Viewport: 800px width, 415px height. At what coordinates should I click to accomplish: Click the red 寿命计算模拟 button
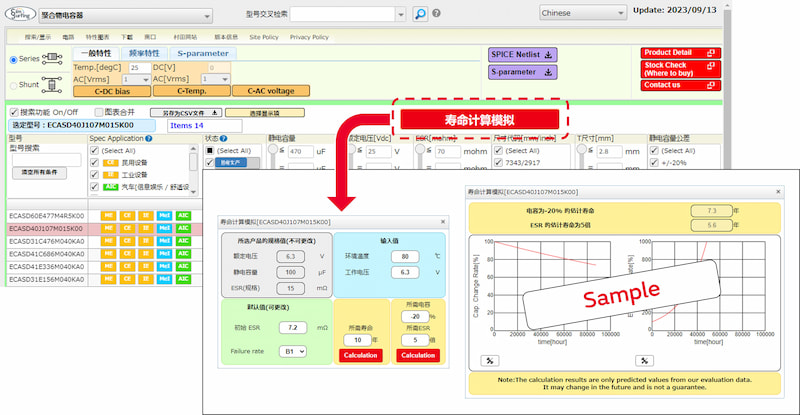point(484,119)
